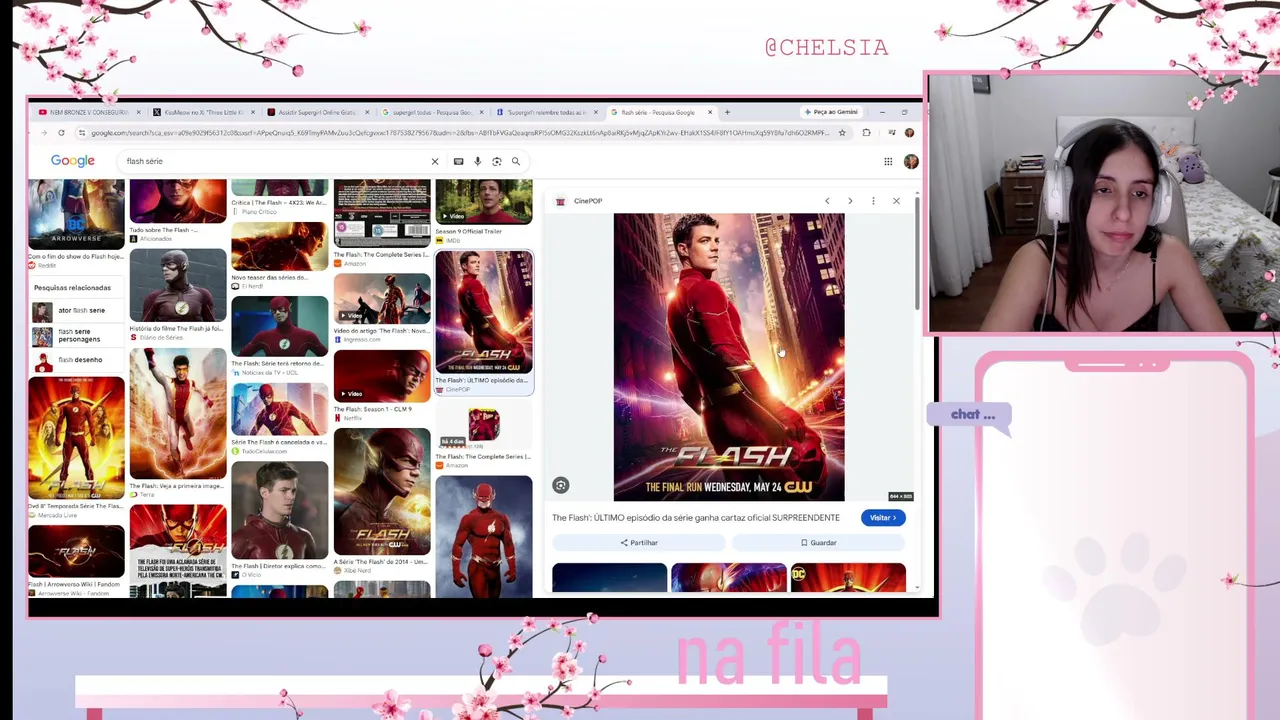Open the Reddit Arrowverse thumbnail
Image resolution: width=1280 pixels, height=720 pixels.
coord(77,214)
